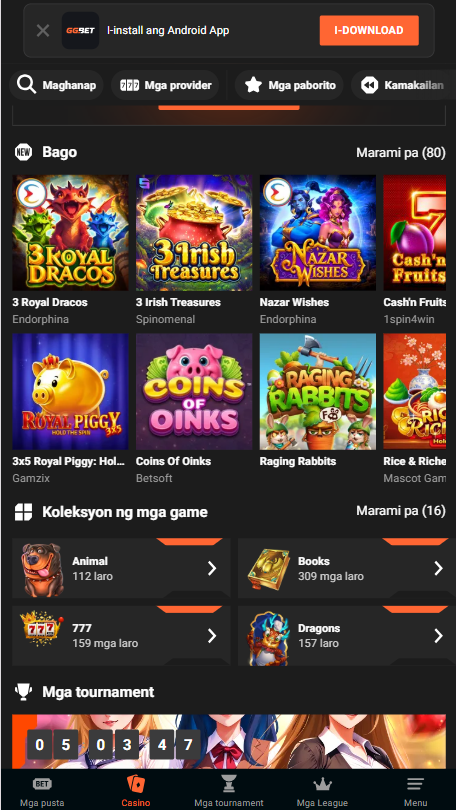Open the Mga provider slot icon filter
Screen dimensions: 457x810
[x=130, y=85]
